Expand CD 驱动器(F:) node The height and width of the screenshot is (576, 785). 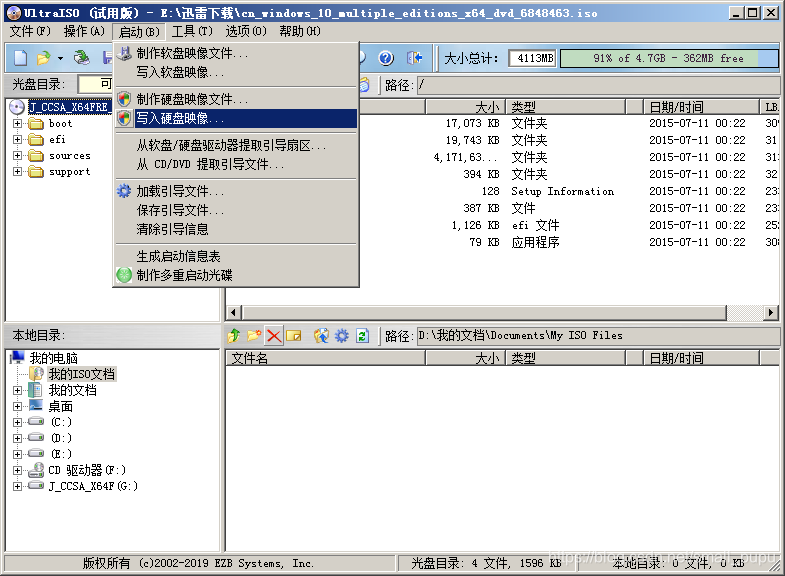[x=18, y=470]
